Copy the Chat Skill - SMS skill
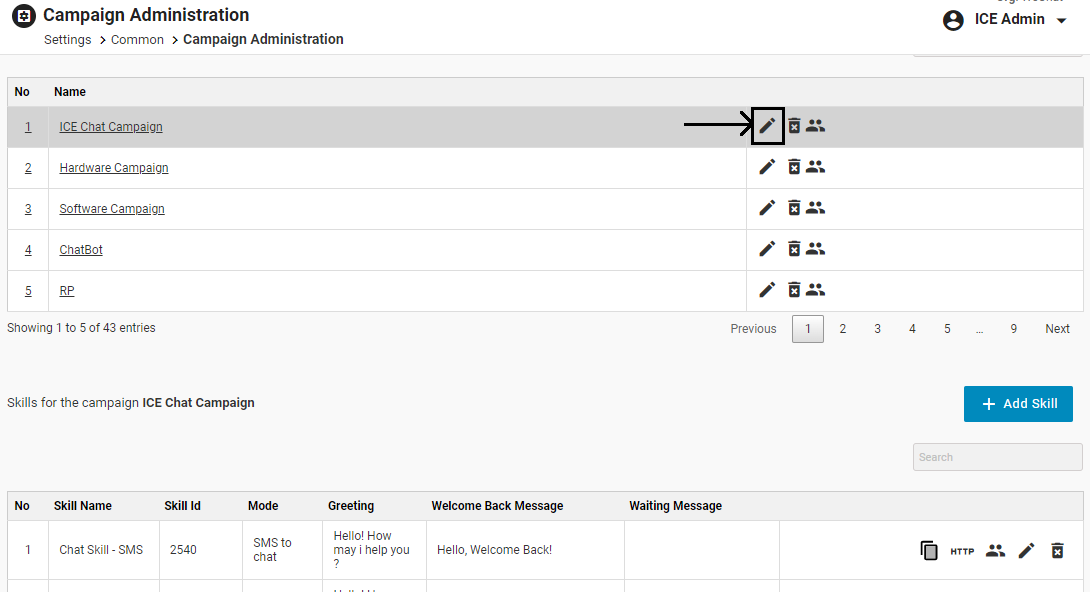 [929, 550]
